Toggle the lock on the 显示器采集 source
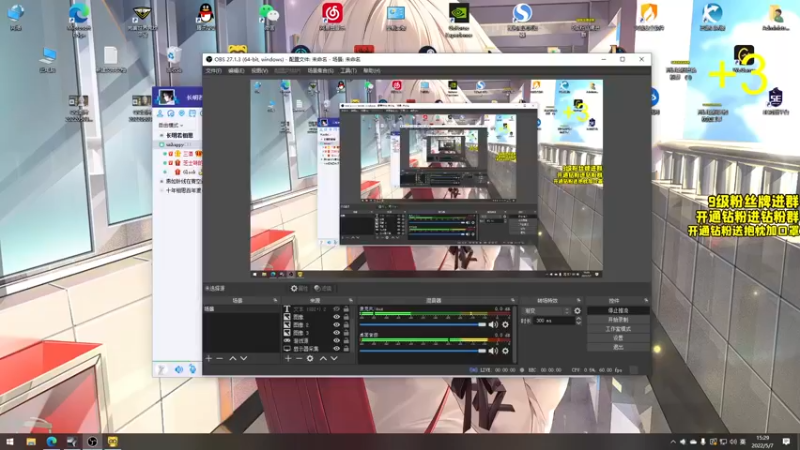 346,349
